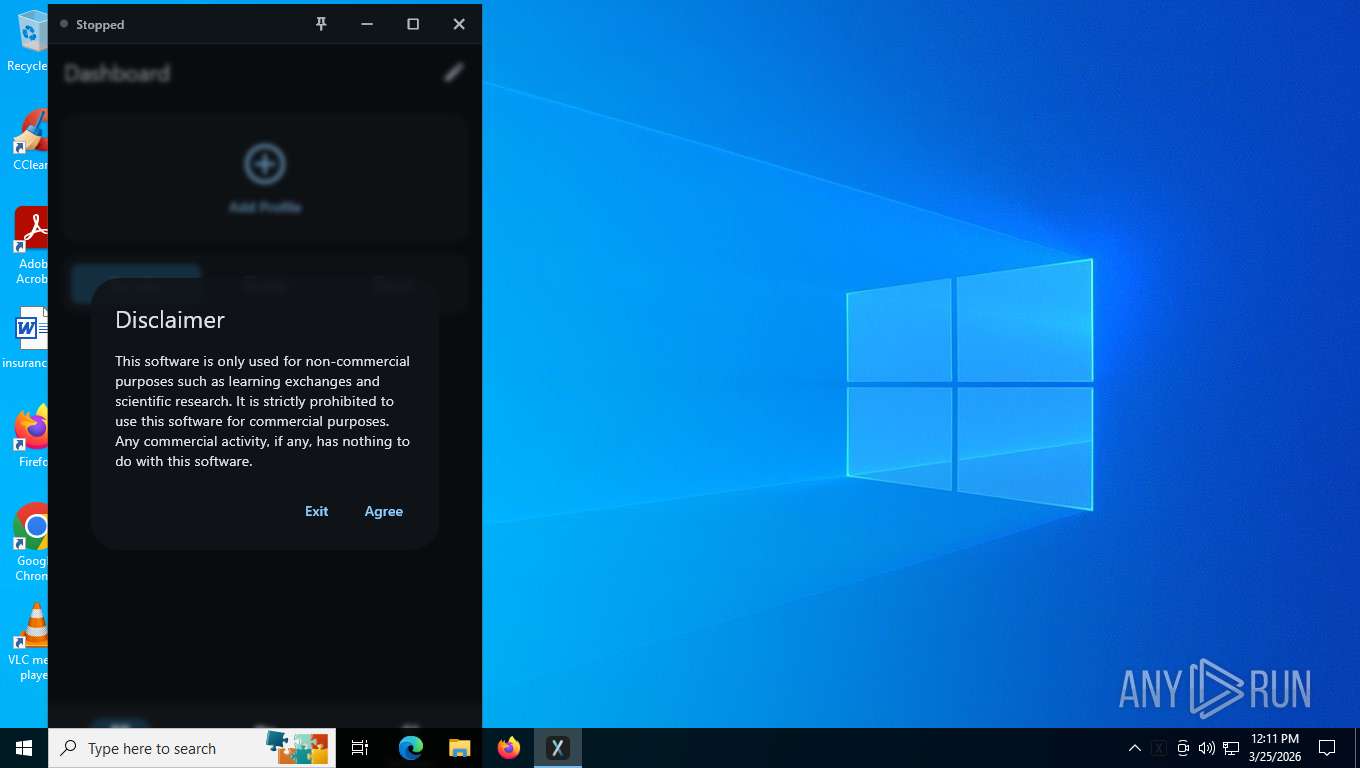
Task: Click the X app taskbar button
Action: [x=558, y=748]
